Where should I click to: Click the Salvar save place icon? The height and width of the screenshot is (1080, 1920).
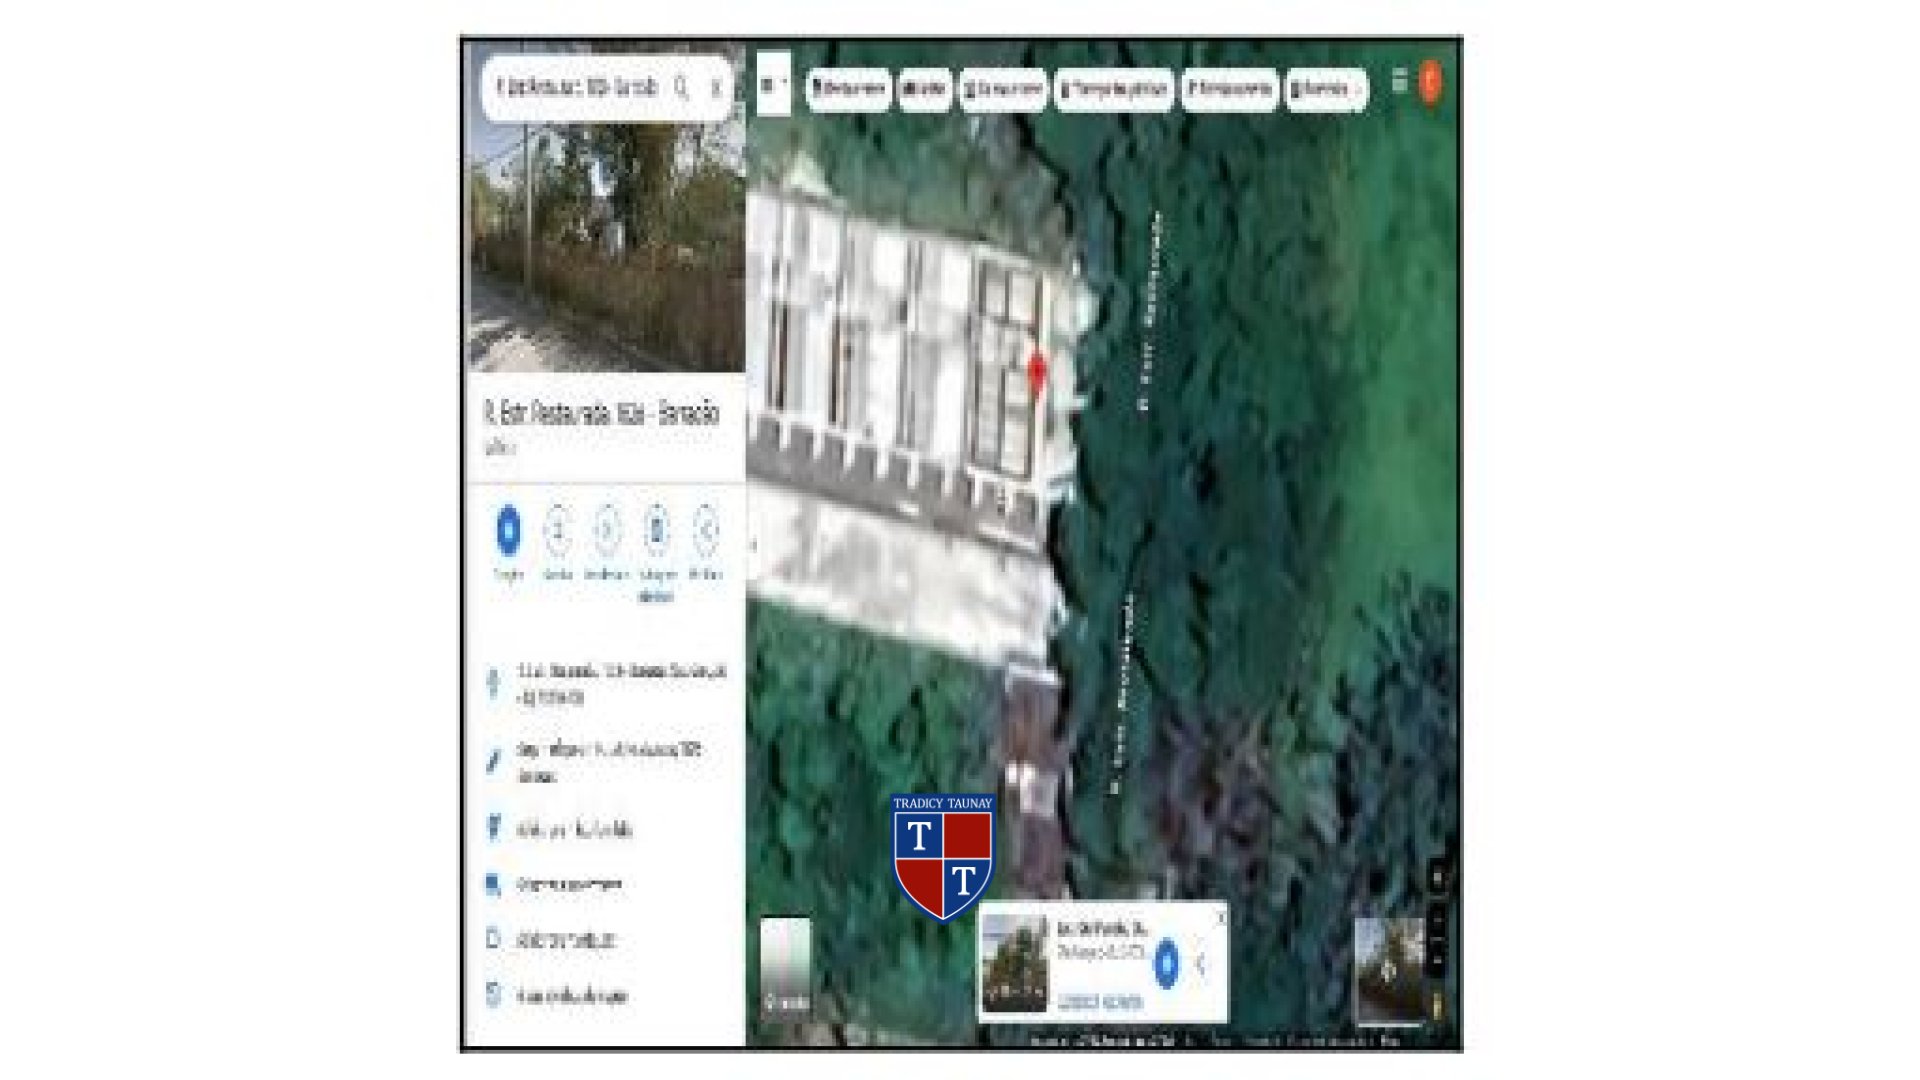557,530
